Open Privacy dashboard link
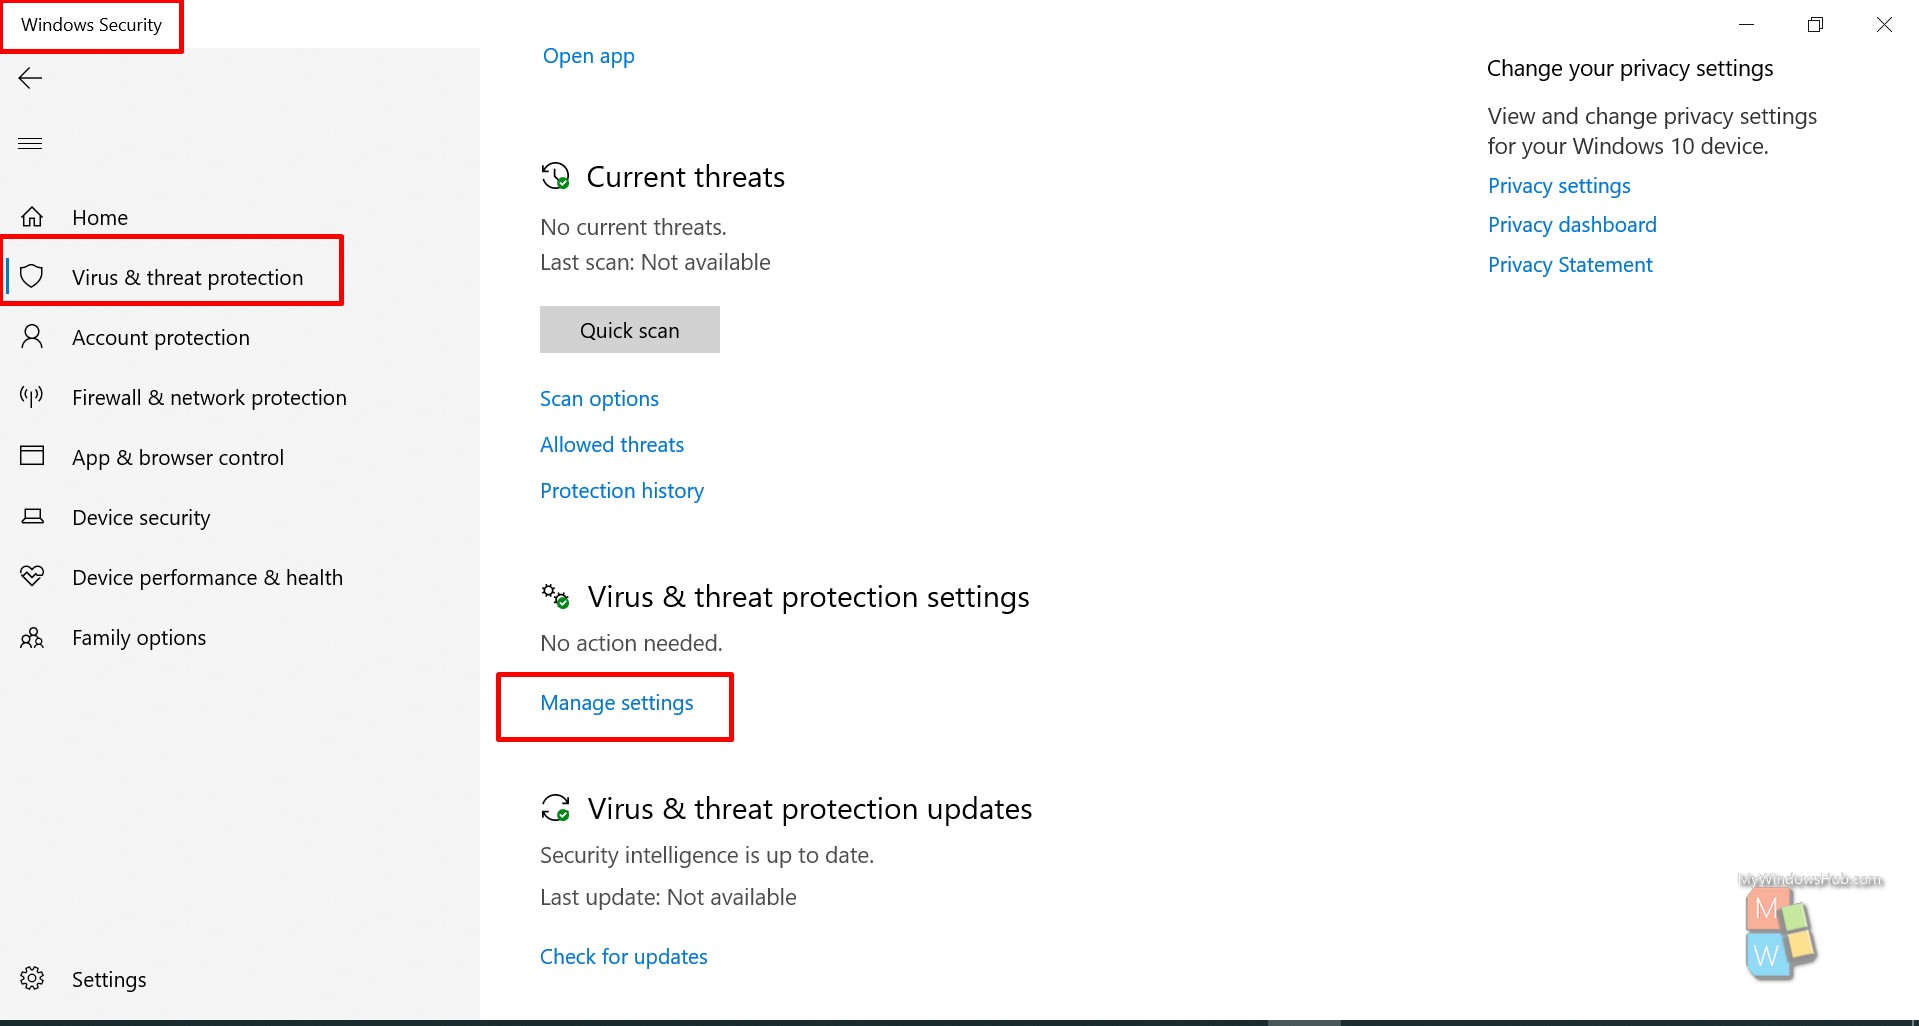The height and width of the screenshot is (1026, 1919). [x=1572, y=224]
